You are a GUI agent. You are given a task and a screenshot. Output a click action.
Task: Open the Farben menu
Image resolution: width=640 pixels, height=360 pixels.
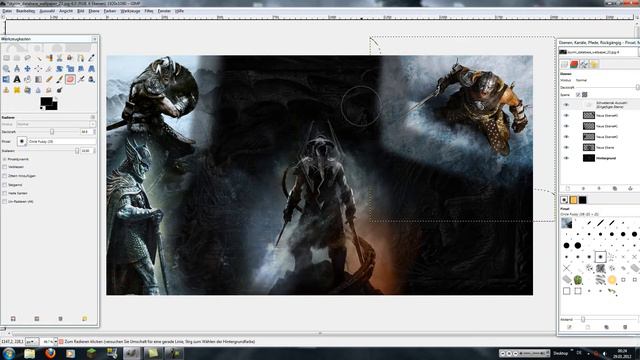tap(110, 11)
